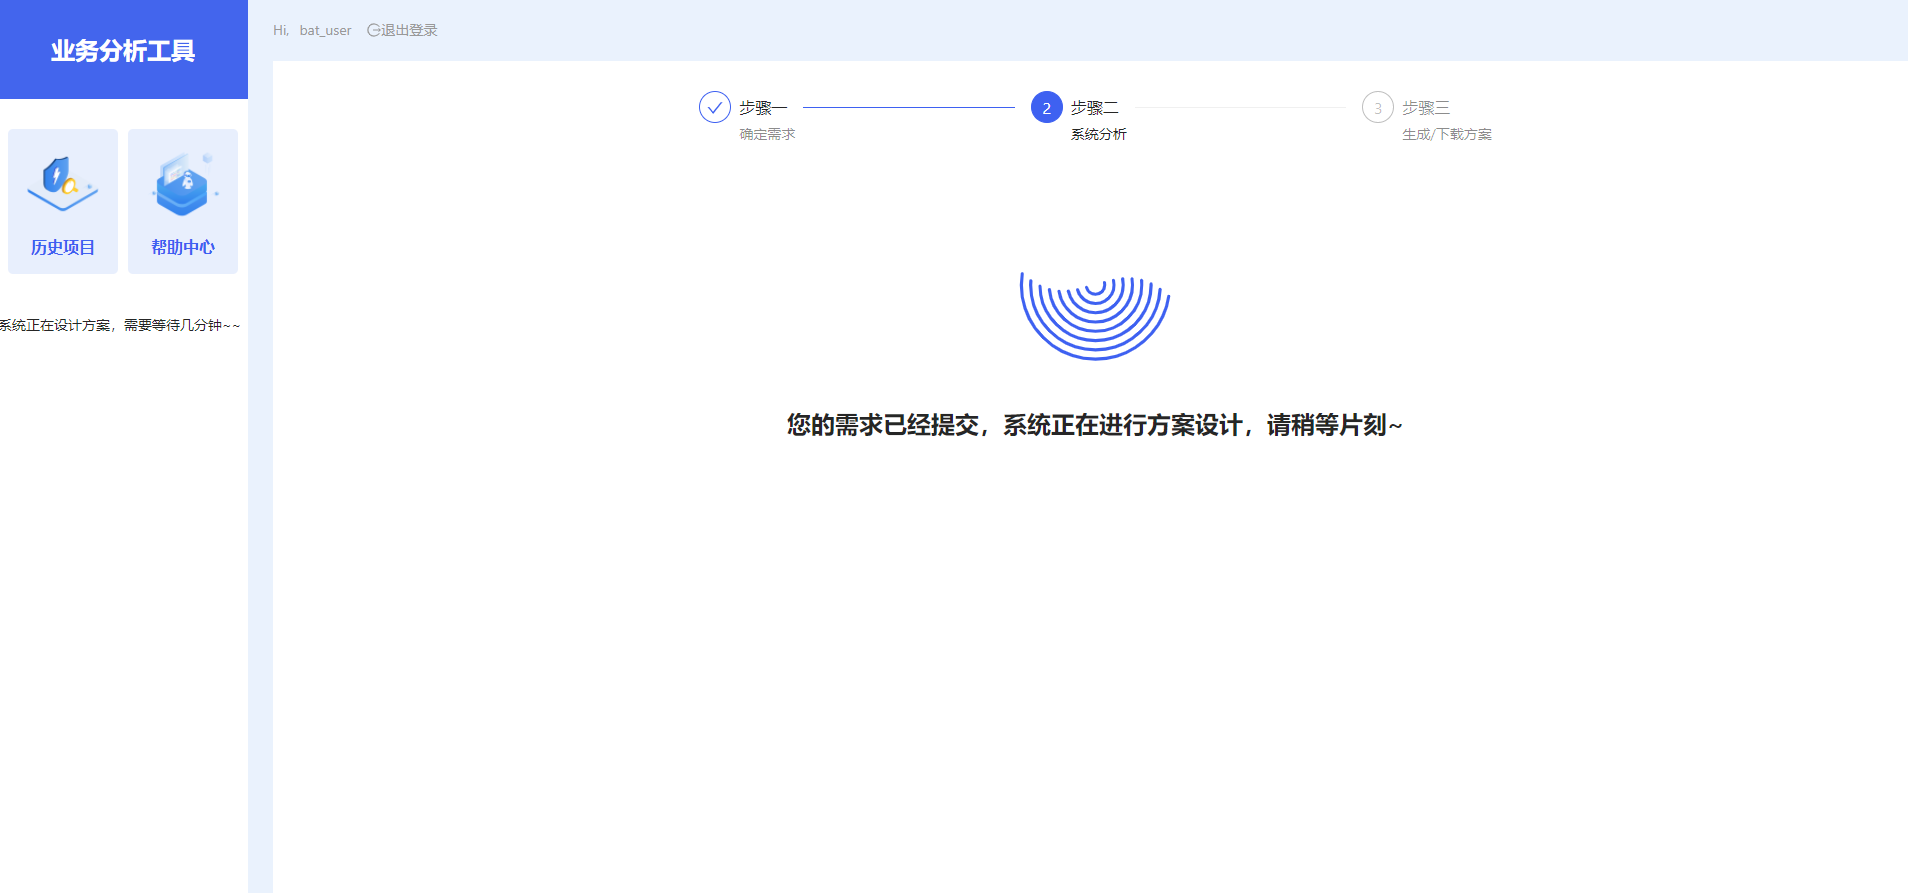Select the 步骤三 step title
Screen dimensions: 1908x893
pyautogui.click(x=1426, y=107)
